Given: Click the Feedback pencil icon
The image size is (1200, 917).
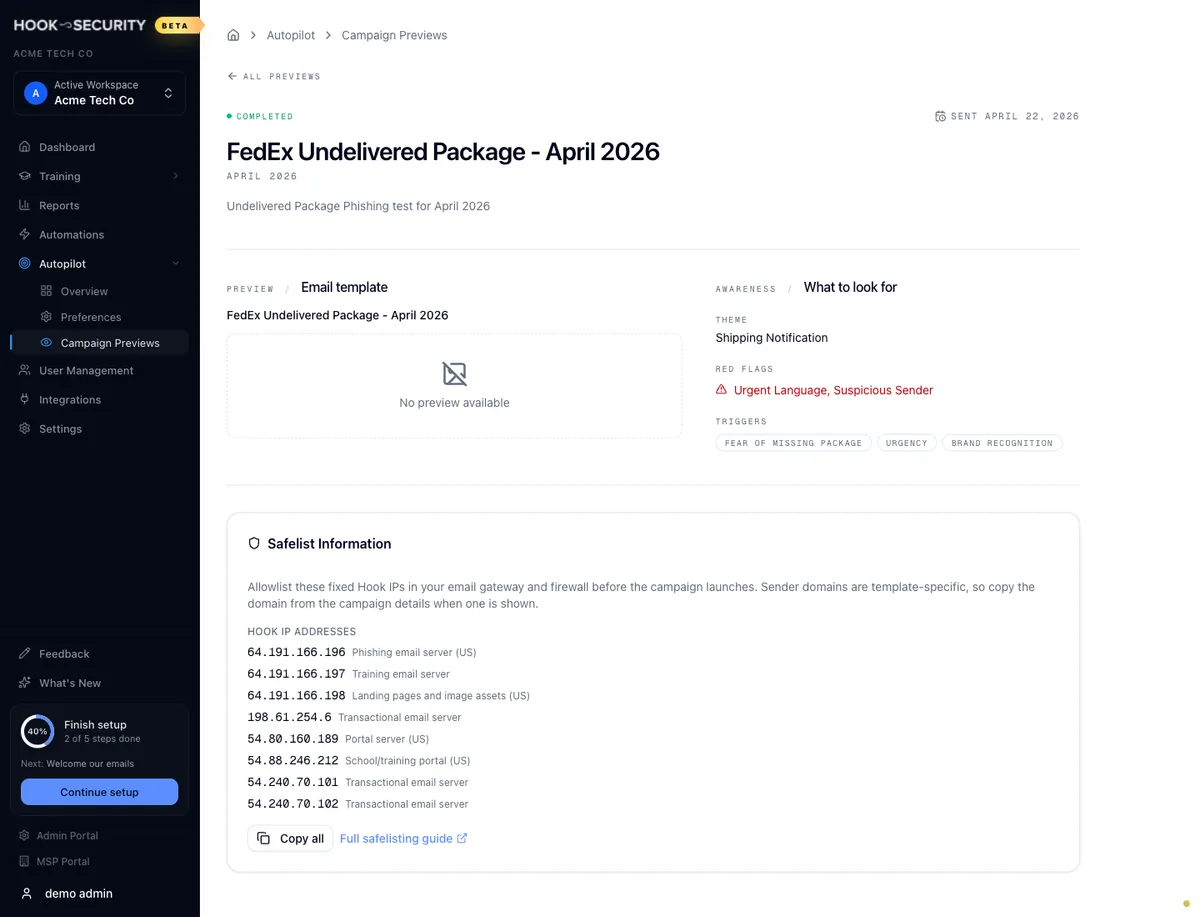Looking at the screenshot, I should [25, 654].
